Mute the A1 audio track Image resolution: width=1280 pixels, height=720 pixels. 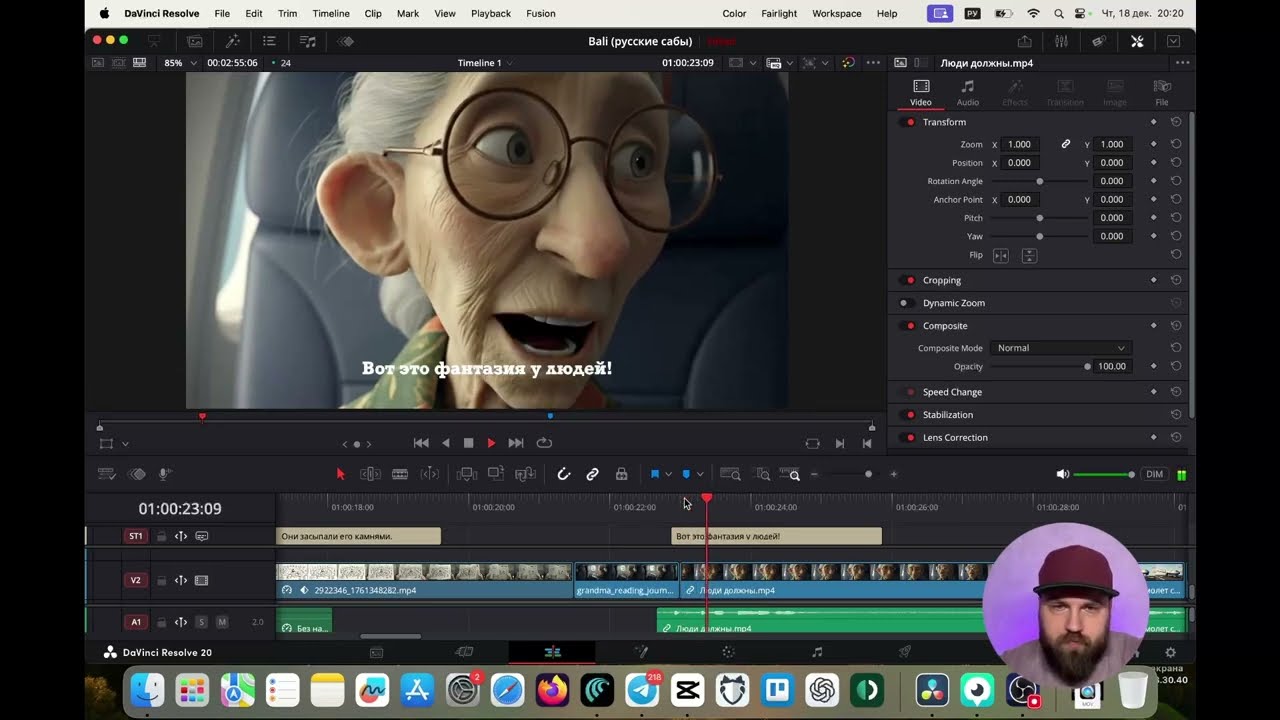coord(222,622)
